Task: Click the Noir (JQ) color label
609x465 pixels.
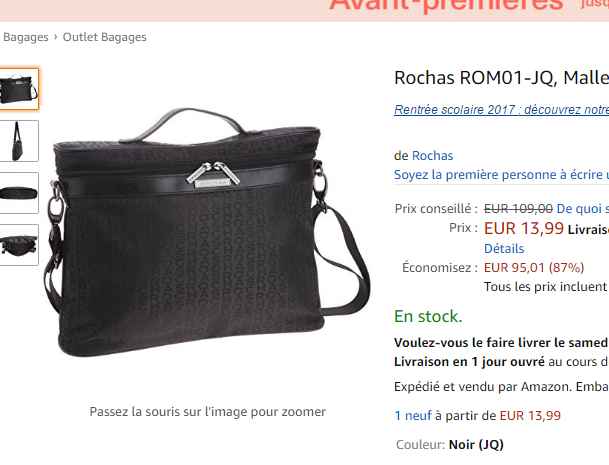Action: pyautogui.click(x=476, y=444)
